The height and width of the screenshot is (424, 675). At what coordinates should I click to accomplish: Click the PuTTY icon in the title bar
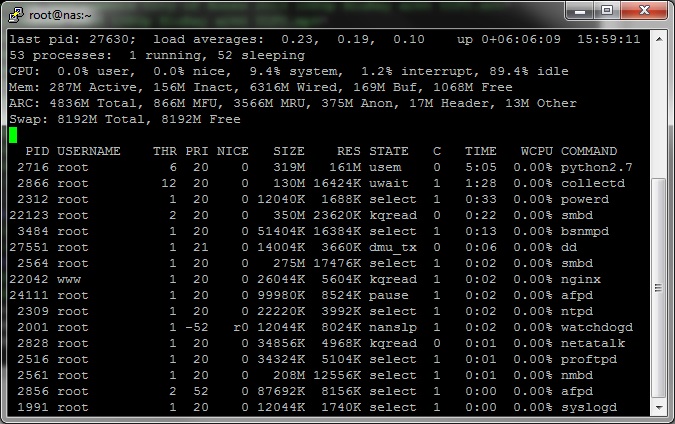tap(15, 15)
